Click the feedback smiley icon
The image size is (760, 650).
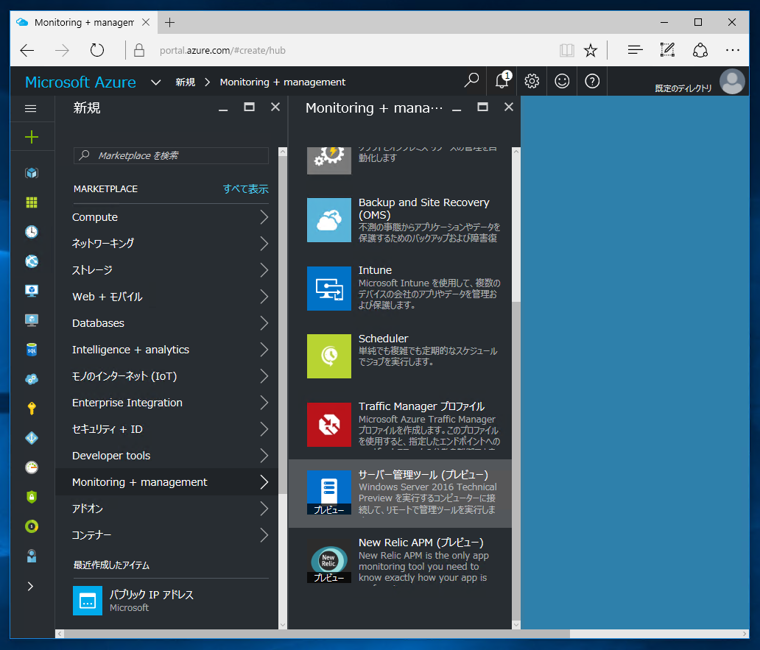pyautogui.click(x=562, y=81)
